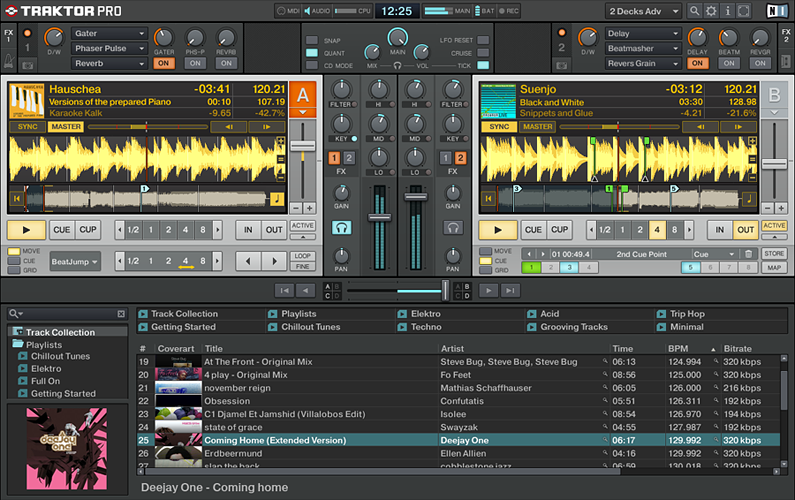
Task: Open Preferences with the gear icon
Action: click(x=711, y=11)
